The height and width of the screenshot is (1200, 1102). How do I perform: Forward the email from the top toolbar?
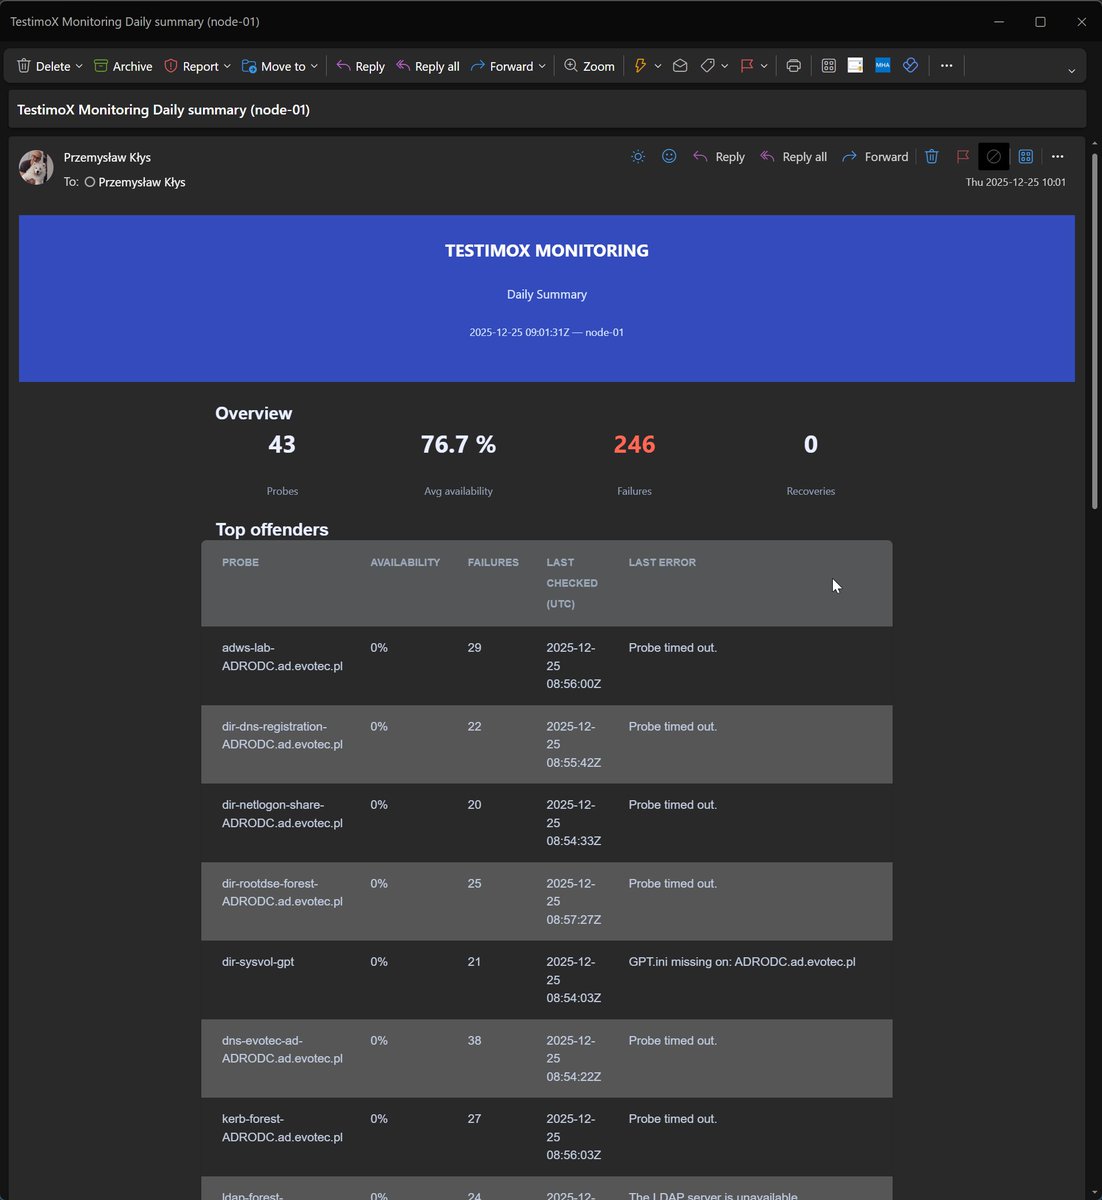point(502,66)
